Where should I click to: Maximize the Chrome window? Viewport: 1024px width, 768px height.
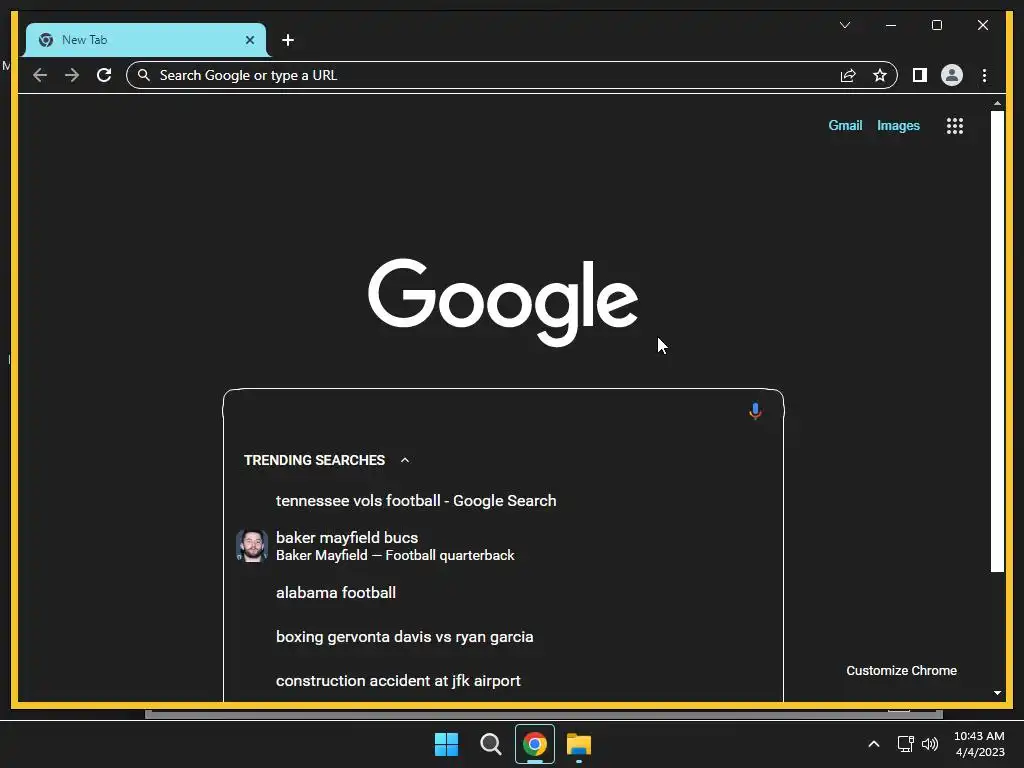[x=936, y=25]
